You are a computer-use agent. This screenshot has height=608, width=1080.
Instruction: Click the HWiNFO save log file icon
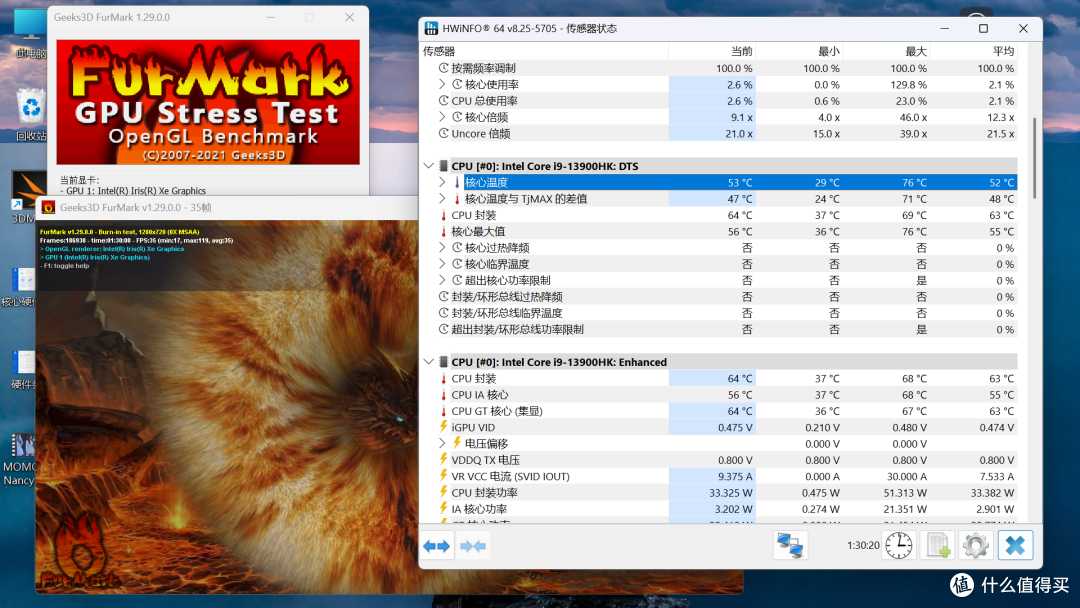pyautogui.click(x=937, y=545)
